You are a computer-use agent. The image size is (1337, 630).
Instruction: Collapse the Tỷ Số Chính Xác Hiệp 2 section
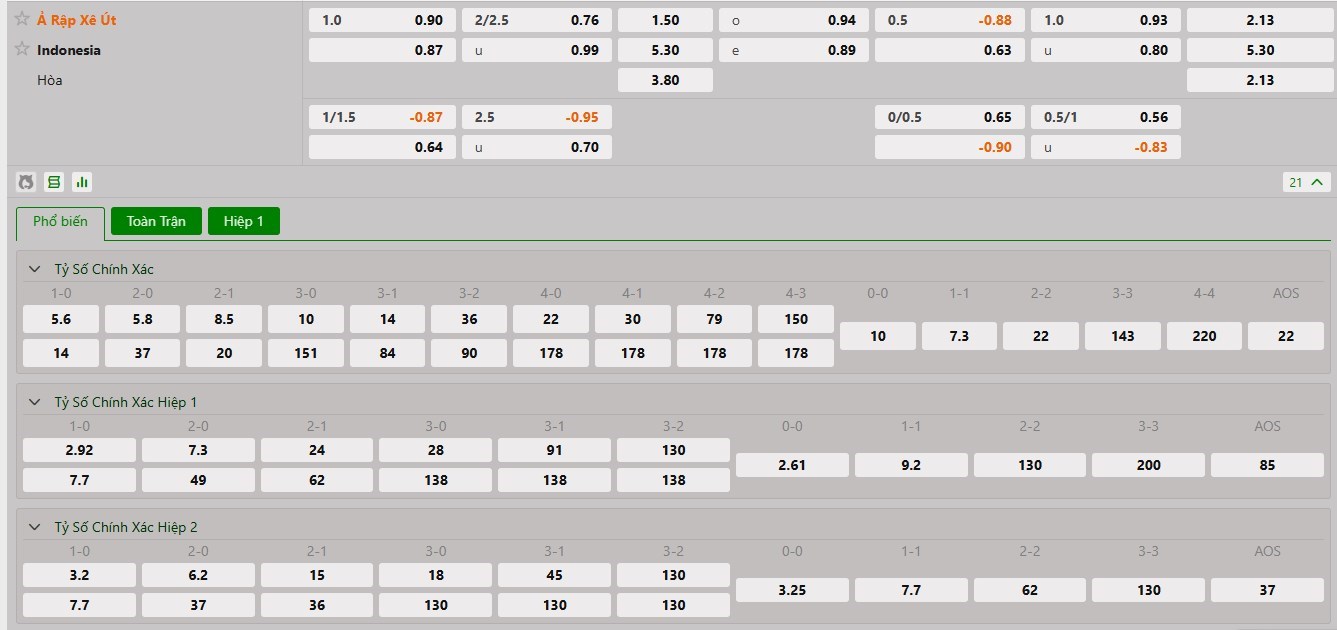click(x=35, y=527)
